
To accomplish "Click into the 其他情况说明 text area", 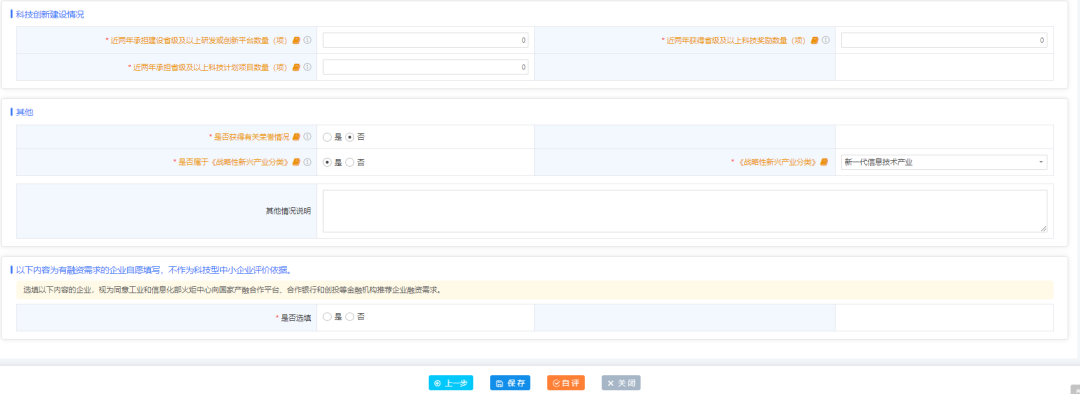I will click(x=685, y=211).
